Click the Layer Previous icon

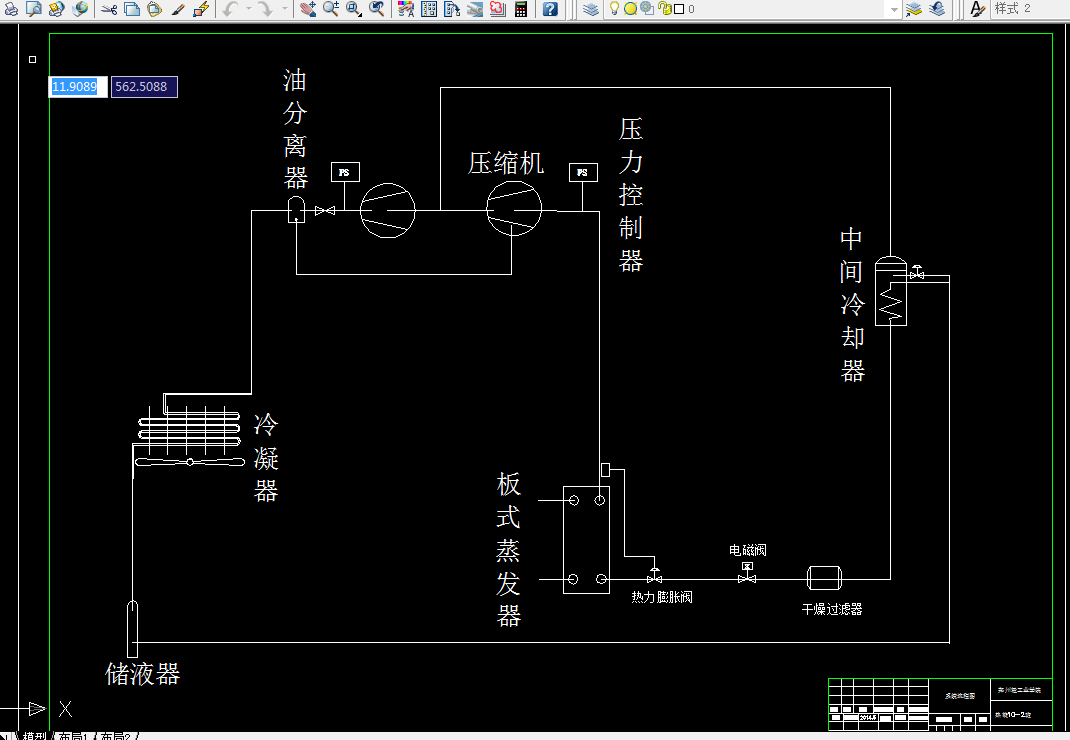938,9
